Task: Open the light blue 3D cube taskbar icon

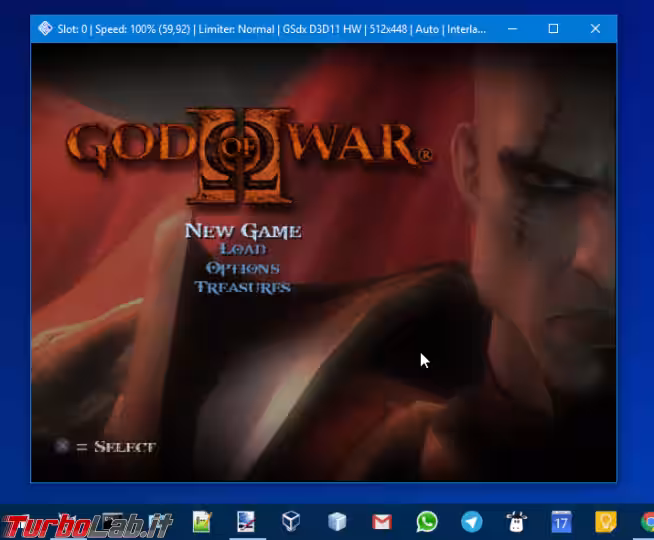Action: click(x=337, y=522)
